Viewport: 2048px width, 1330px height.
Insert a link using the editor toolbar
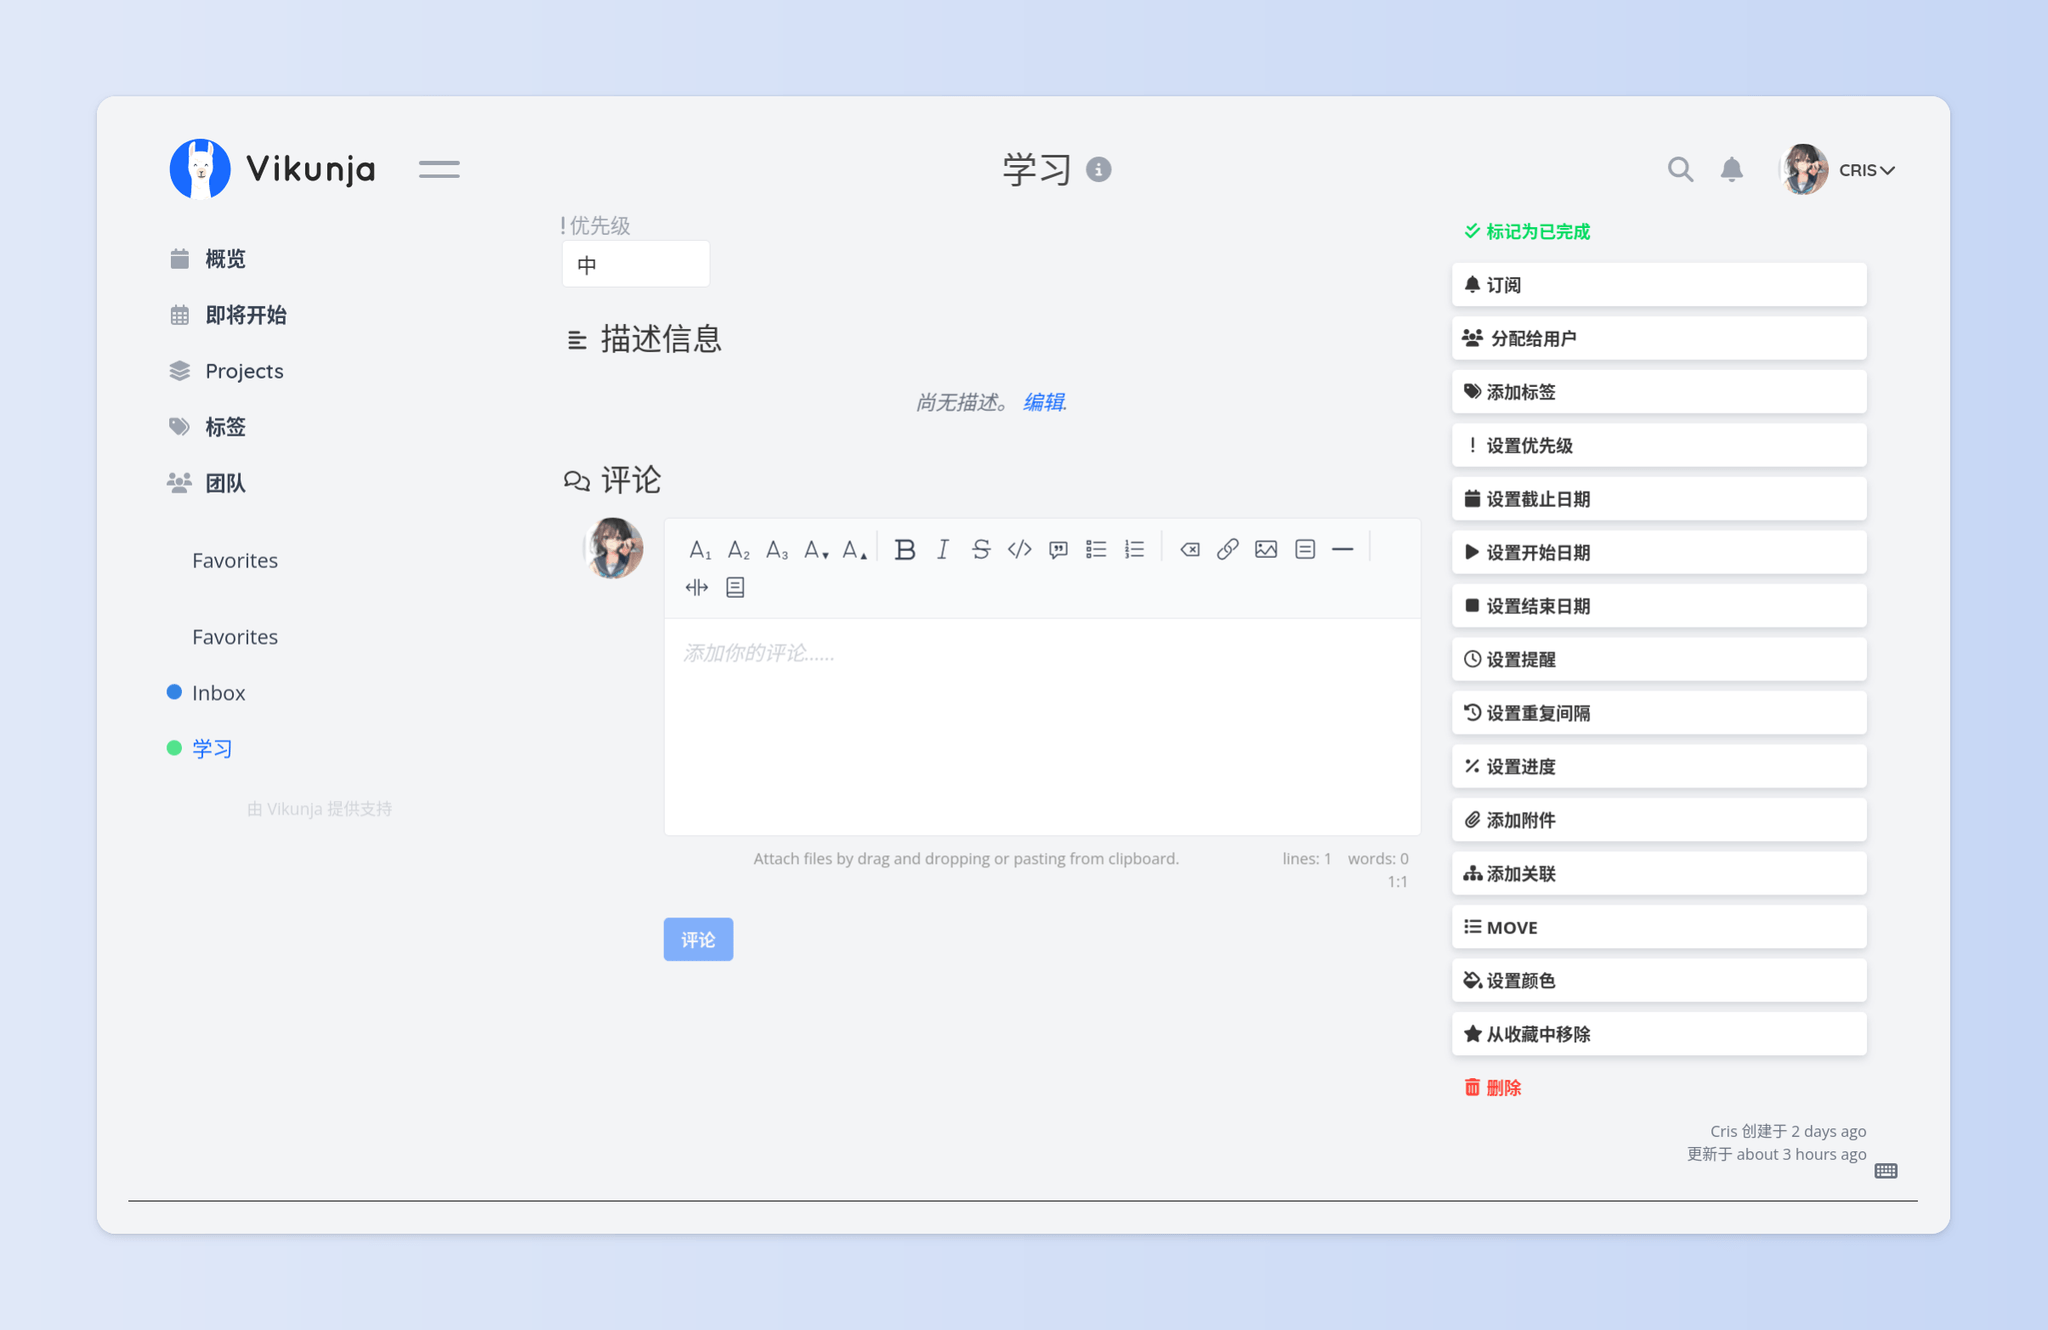coord(1227,549)
